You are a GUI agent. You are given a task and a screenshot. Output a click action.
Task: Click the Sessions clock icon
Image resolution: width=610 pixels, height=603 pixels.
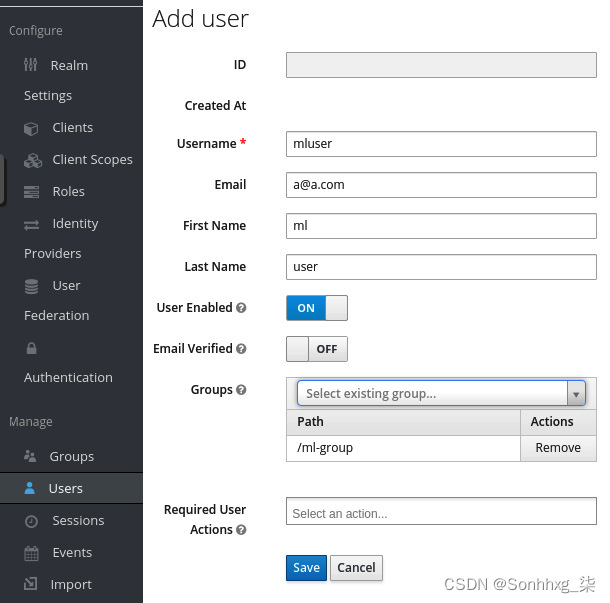pos(31,521)
